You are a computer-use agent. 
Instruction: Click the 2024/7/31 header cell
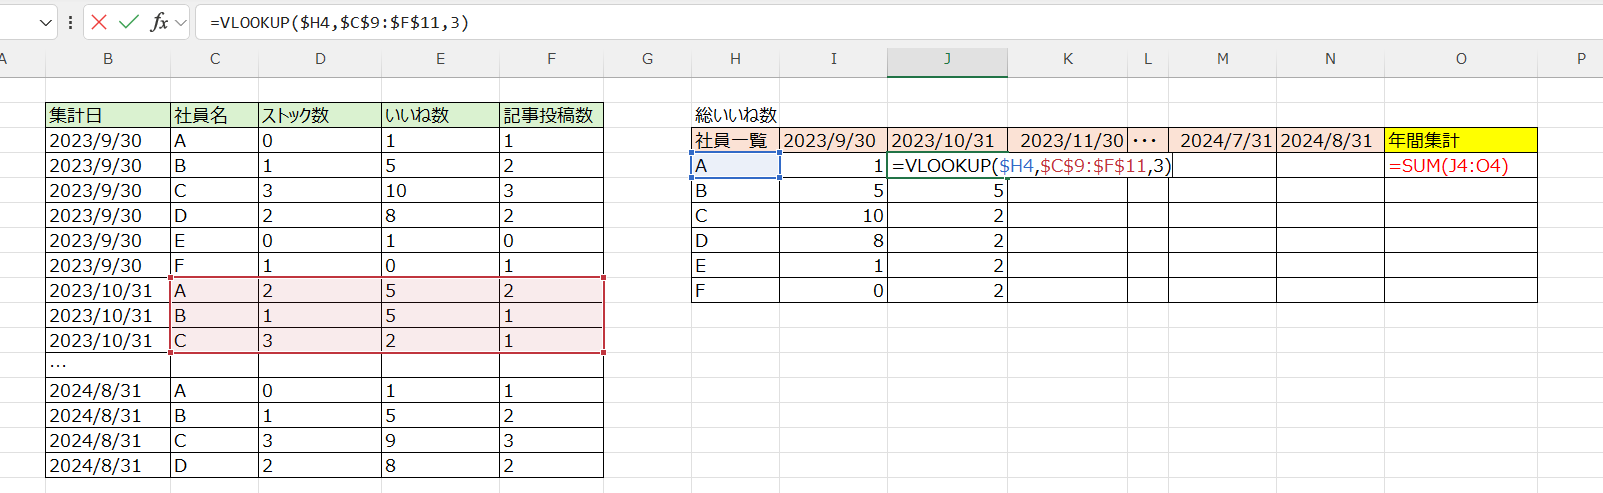click(x=1222, y=140)
